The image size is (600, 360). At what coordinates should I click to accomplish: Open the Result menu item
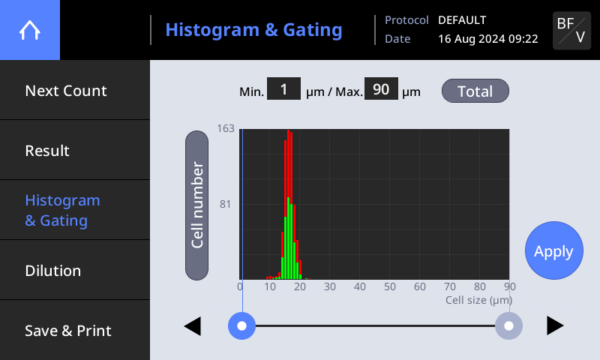pos(75,150)
